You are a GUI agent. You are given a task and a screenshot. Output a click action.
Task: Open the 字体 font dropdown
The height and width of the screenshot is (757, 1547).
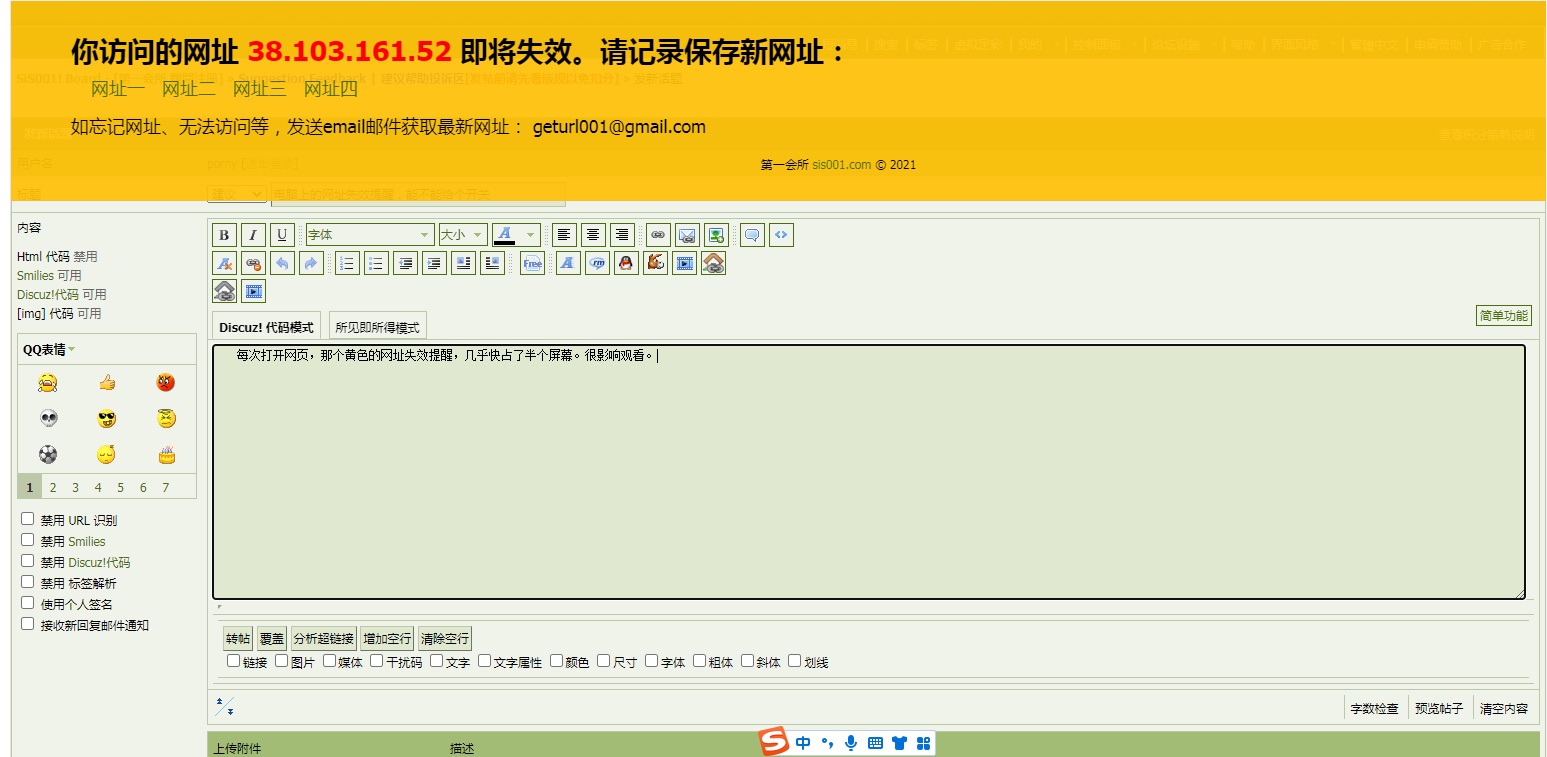click(x=370, y=235)
